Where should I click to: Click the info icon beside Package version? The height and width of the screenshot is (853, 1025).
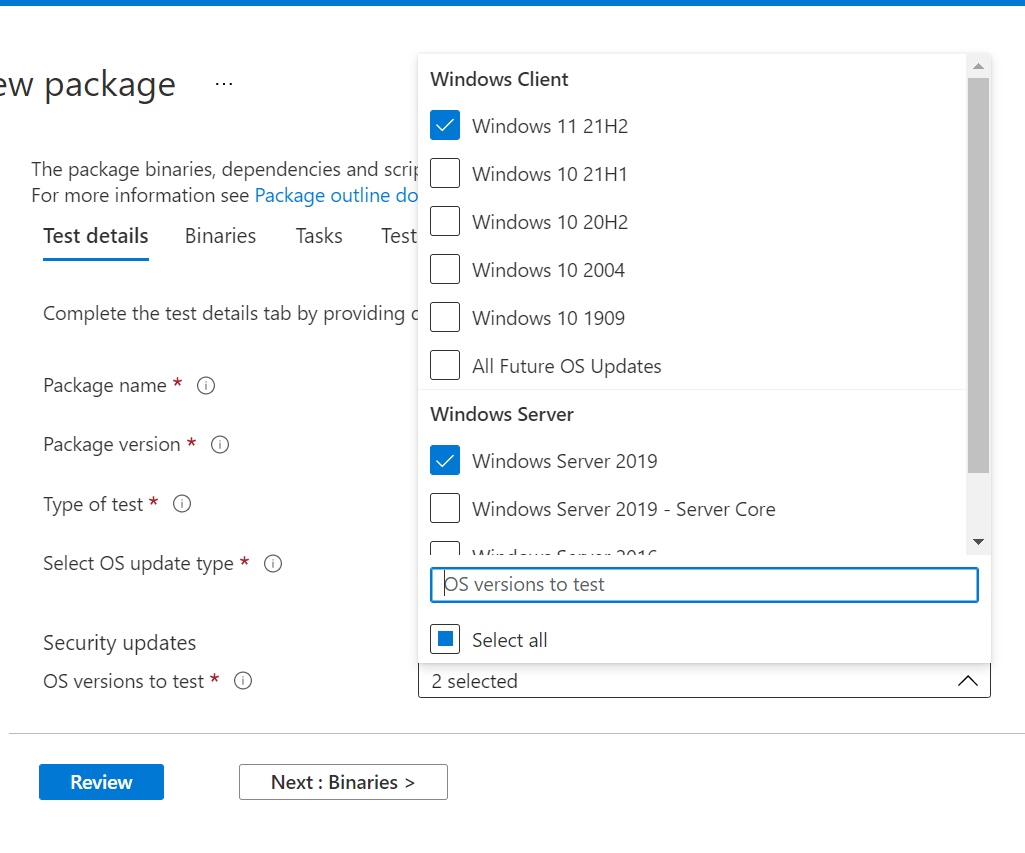(220, 444)
